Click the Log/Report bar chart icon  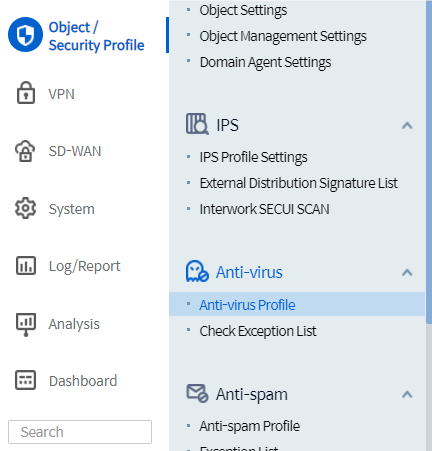coord(26,265)
